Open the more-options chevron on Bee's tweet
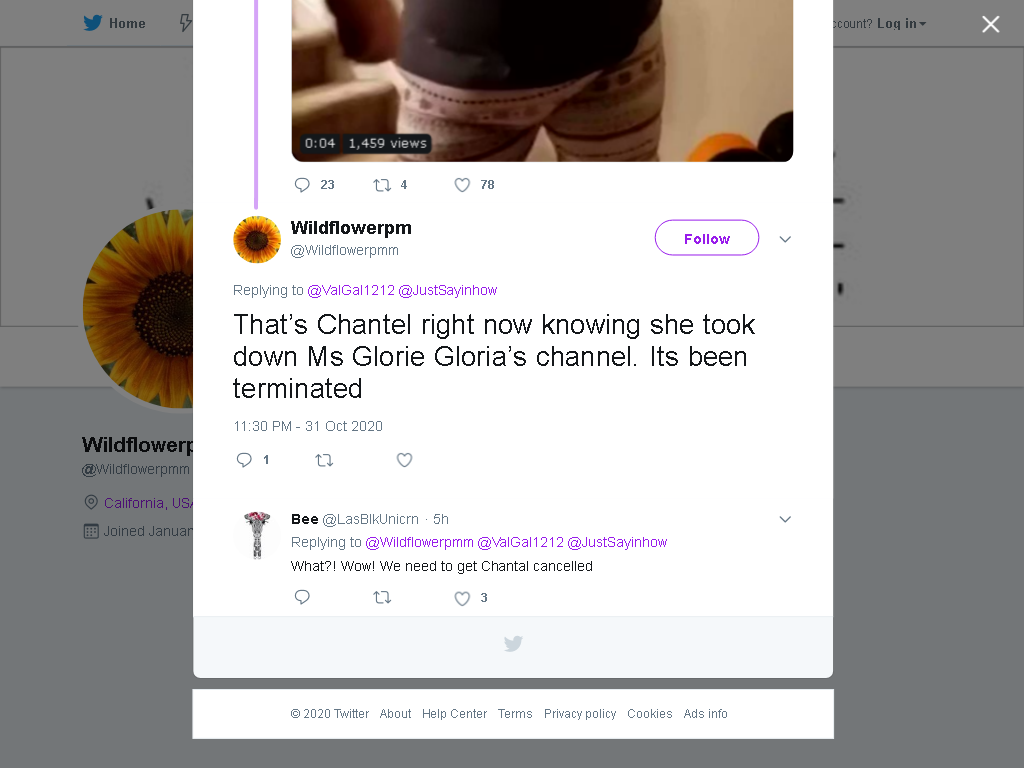This screenshot has width=1024, height=768. [785, 519]
